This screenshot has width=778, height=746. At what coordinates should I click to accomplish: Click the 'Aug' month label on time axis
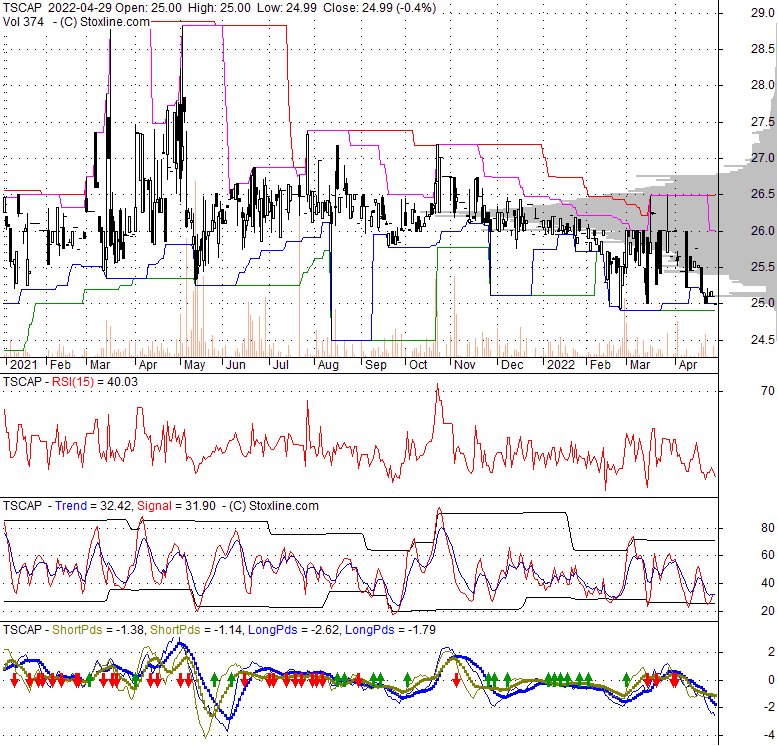point(328,365)
